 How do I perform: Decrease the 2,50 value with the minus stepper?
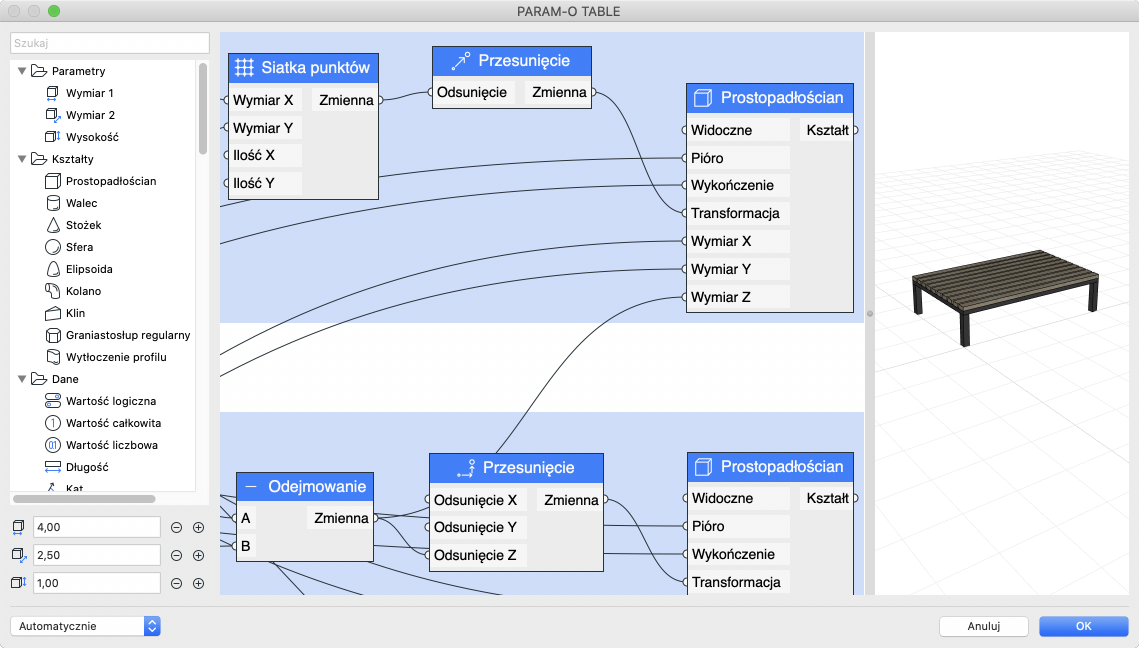point(176,555)
